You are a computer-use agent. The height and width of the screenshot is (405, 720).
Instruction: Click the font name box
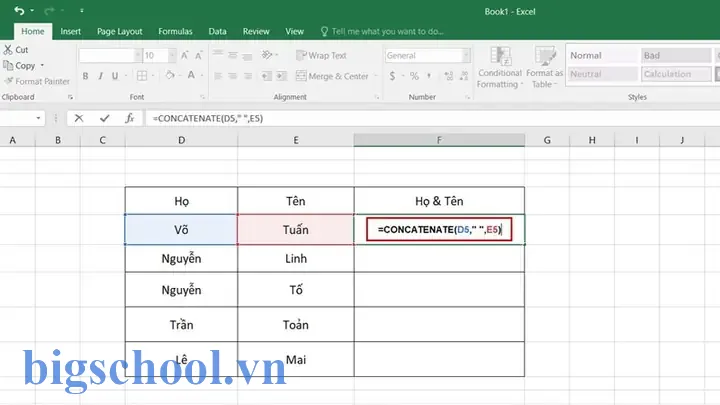(x=107, y=56)
